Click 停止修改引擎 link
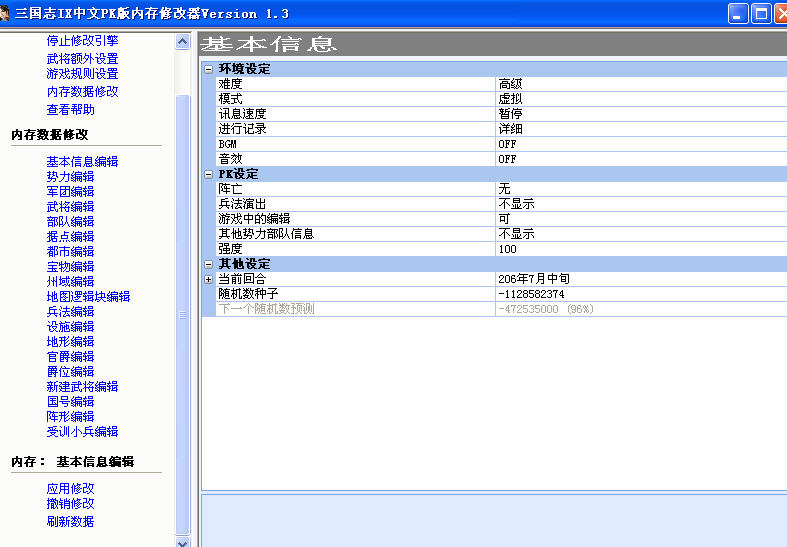Image resolution: width=787 pixels, height=547 pixels. tap(82, 41)
